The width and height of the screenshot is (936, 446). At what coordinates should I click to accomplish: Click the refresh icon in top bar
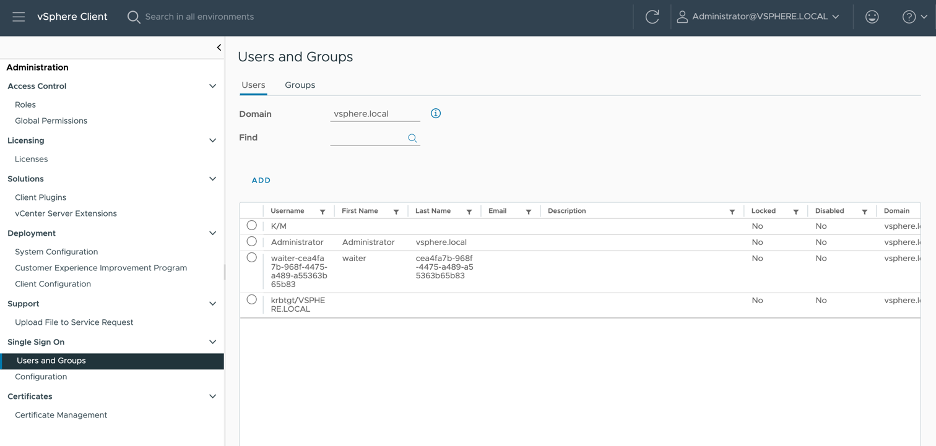tap(652, 17)
